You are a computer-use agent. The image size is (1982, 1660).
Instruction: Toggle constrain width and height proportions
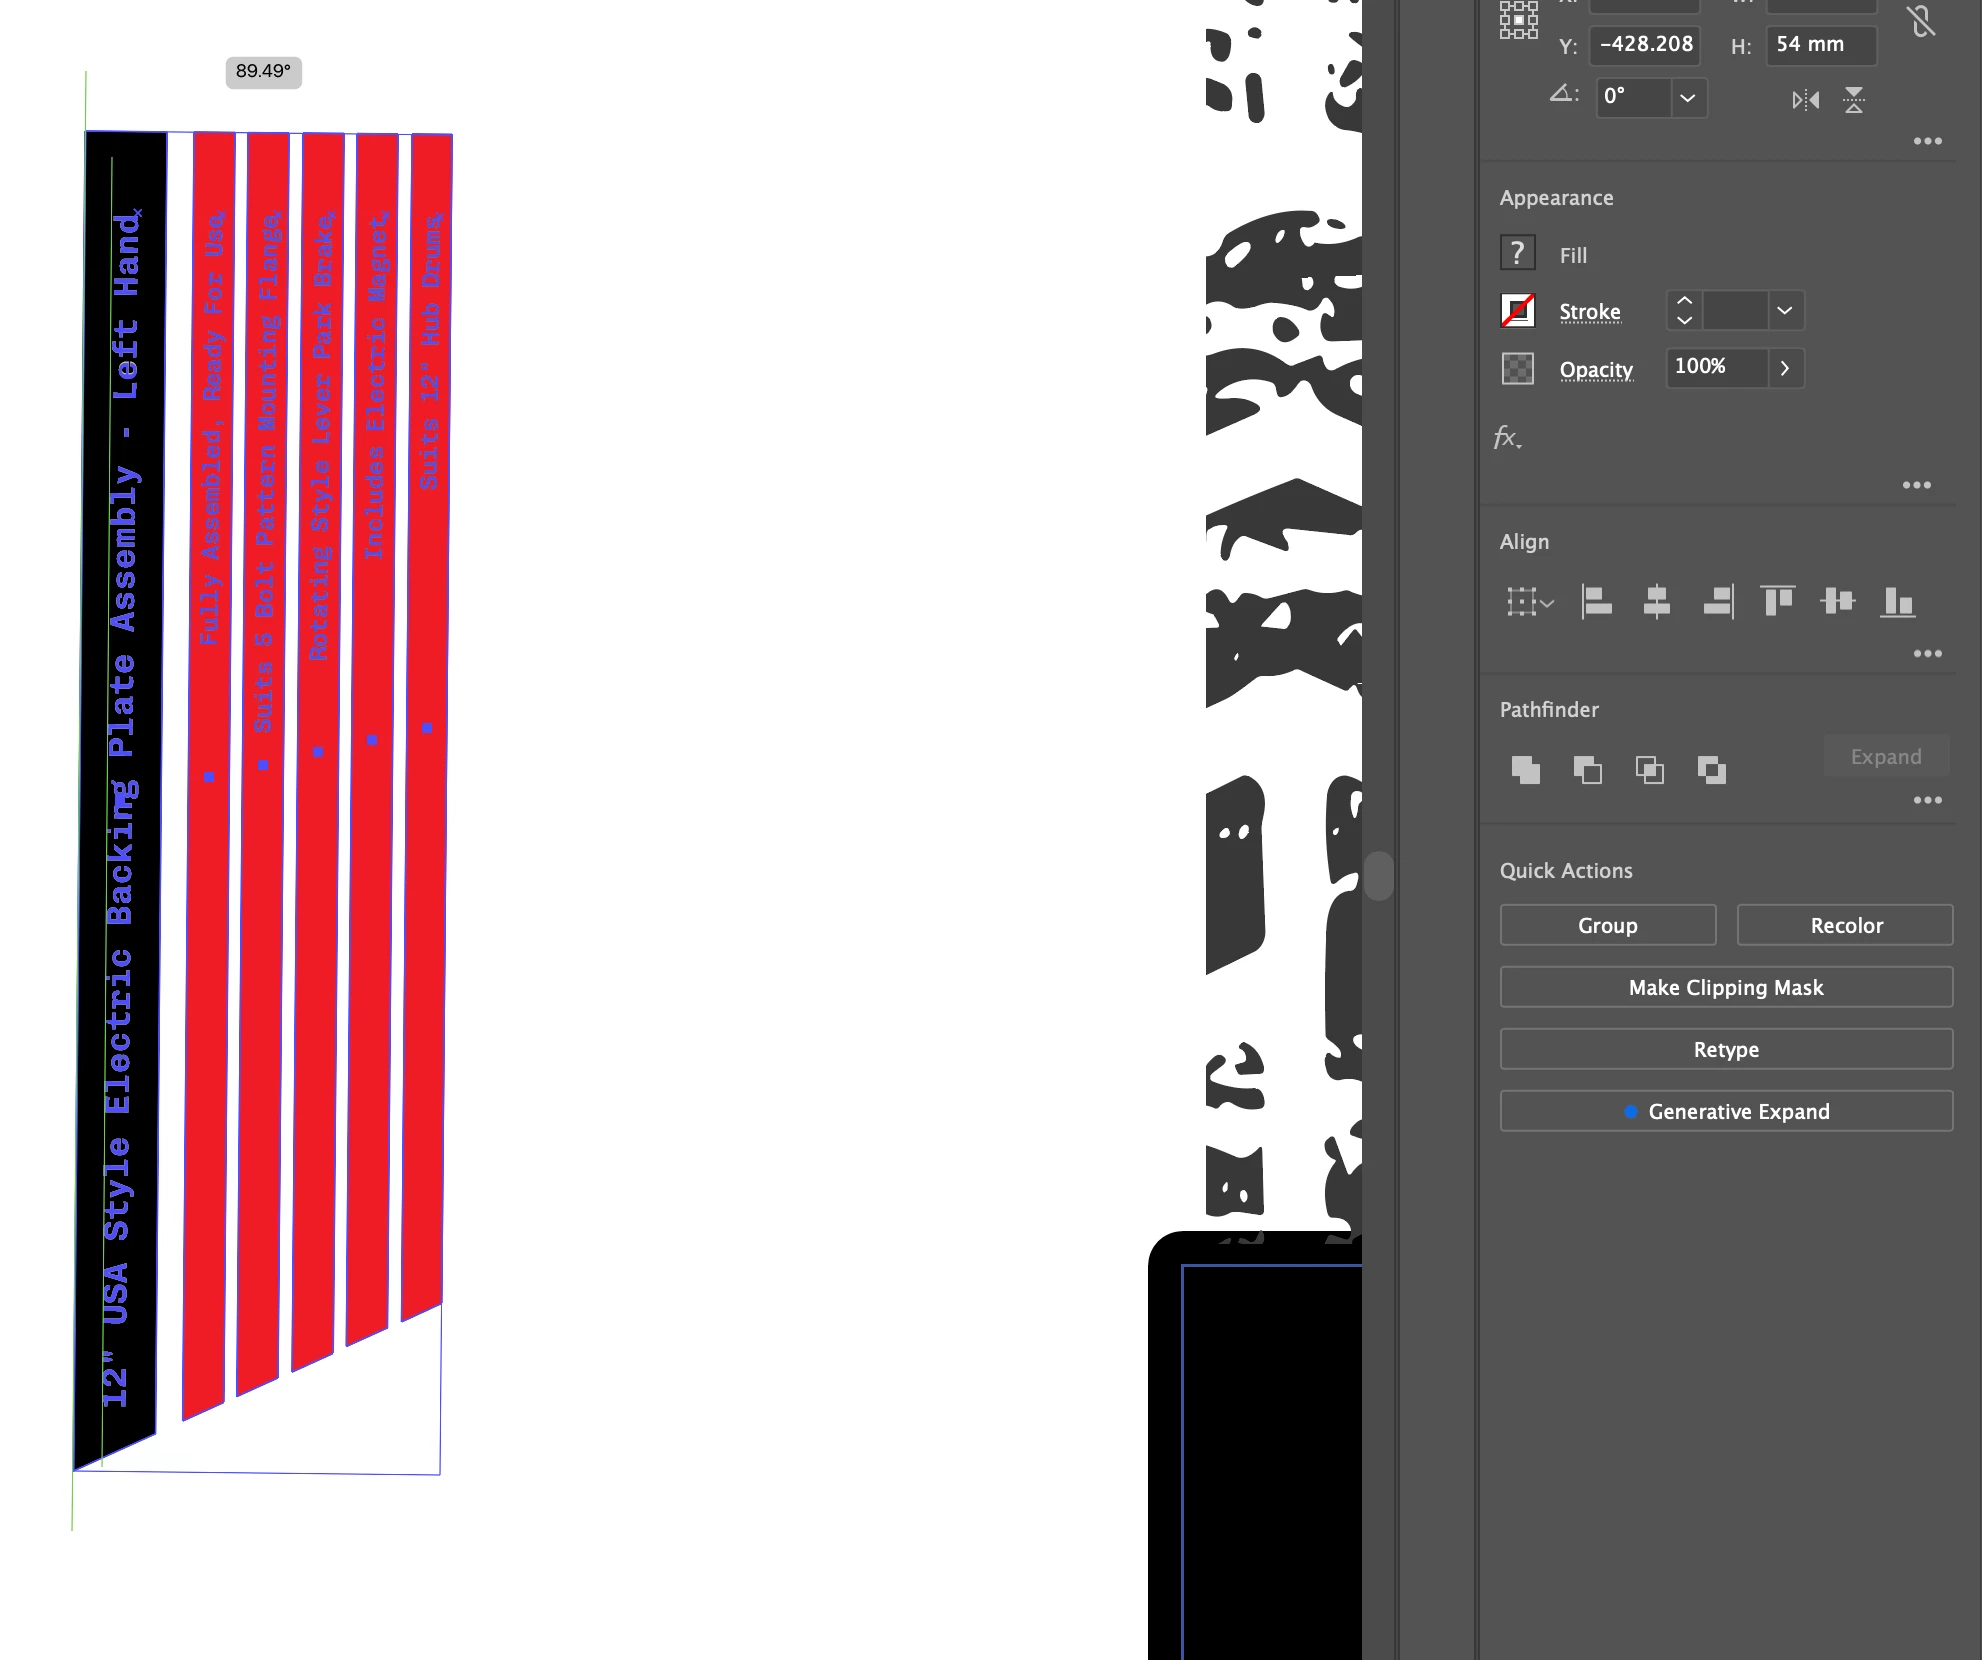click(1921, 22)
